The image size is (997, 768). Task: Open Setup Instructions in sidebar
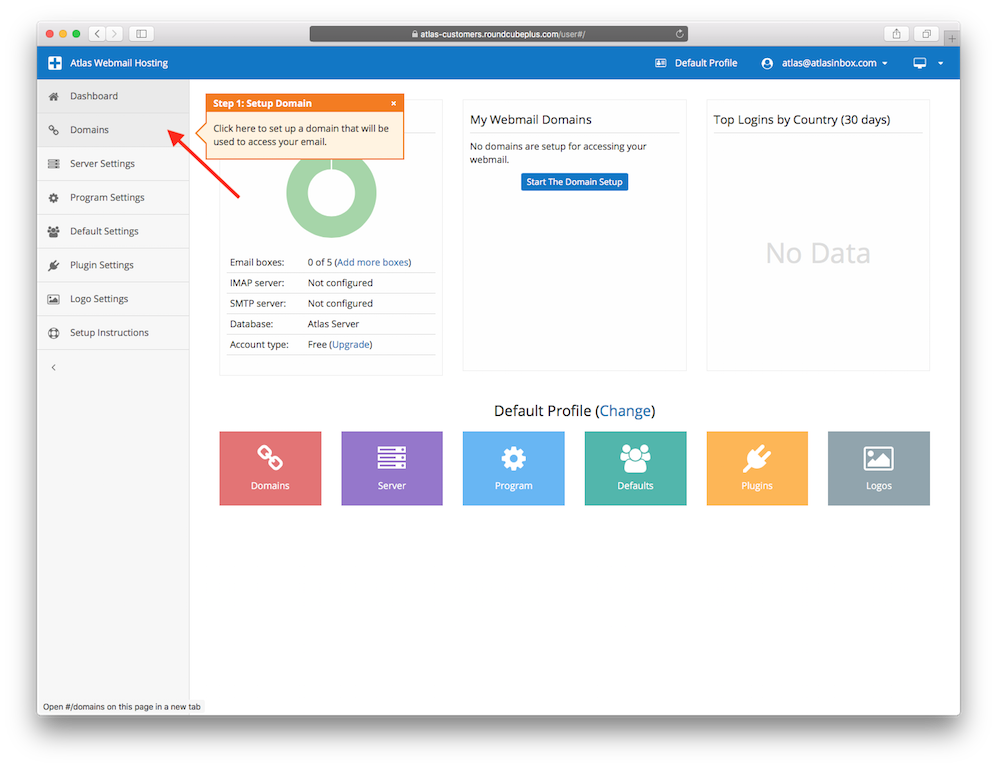tap(113, 333)
